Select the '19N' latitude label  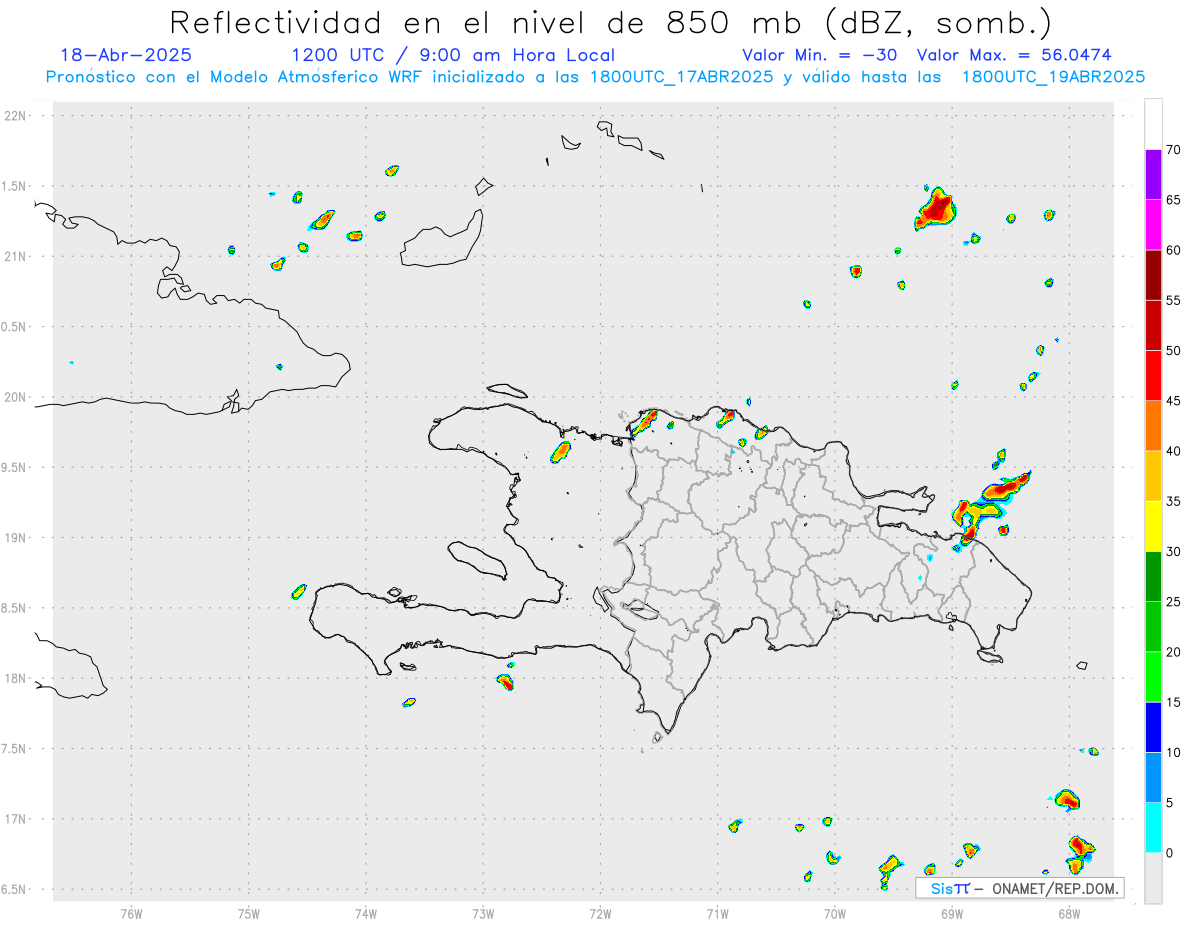tap(17, 537)
